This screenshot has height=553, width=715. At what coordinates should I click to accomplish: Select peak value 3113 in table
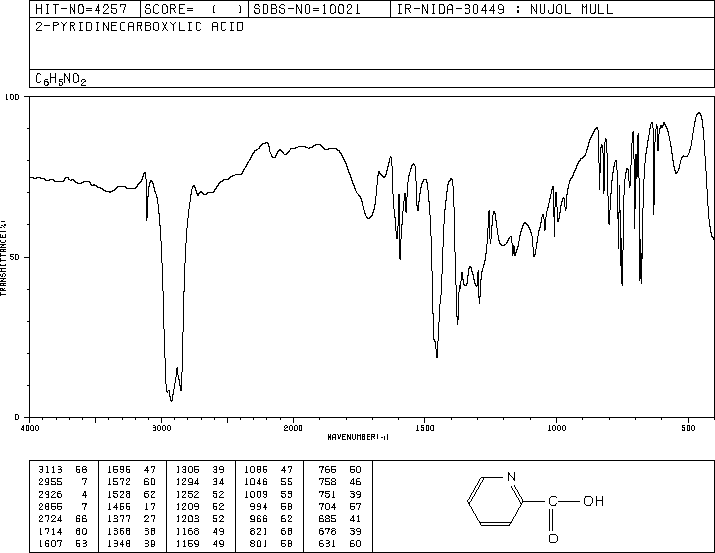click(x=50, y=469)
